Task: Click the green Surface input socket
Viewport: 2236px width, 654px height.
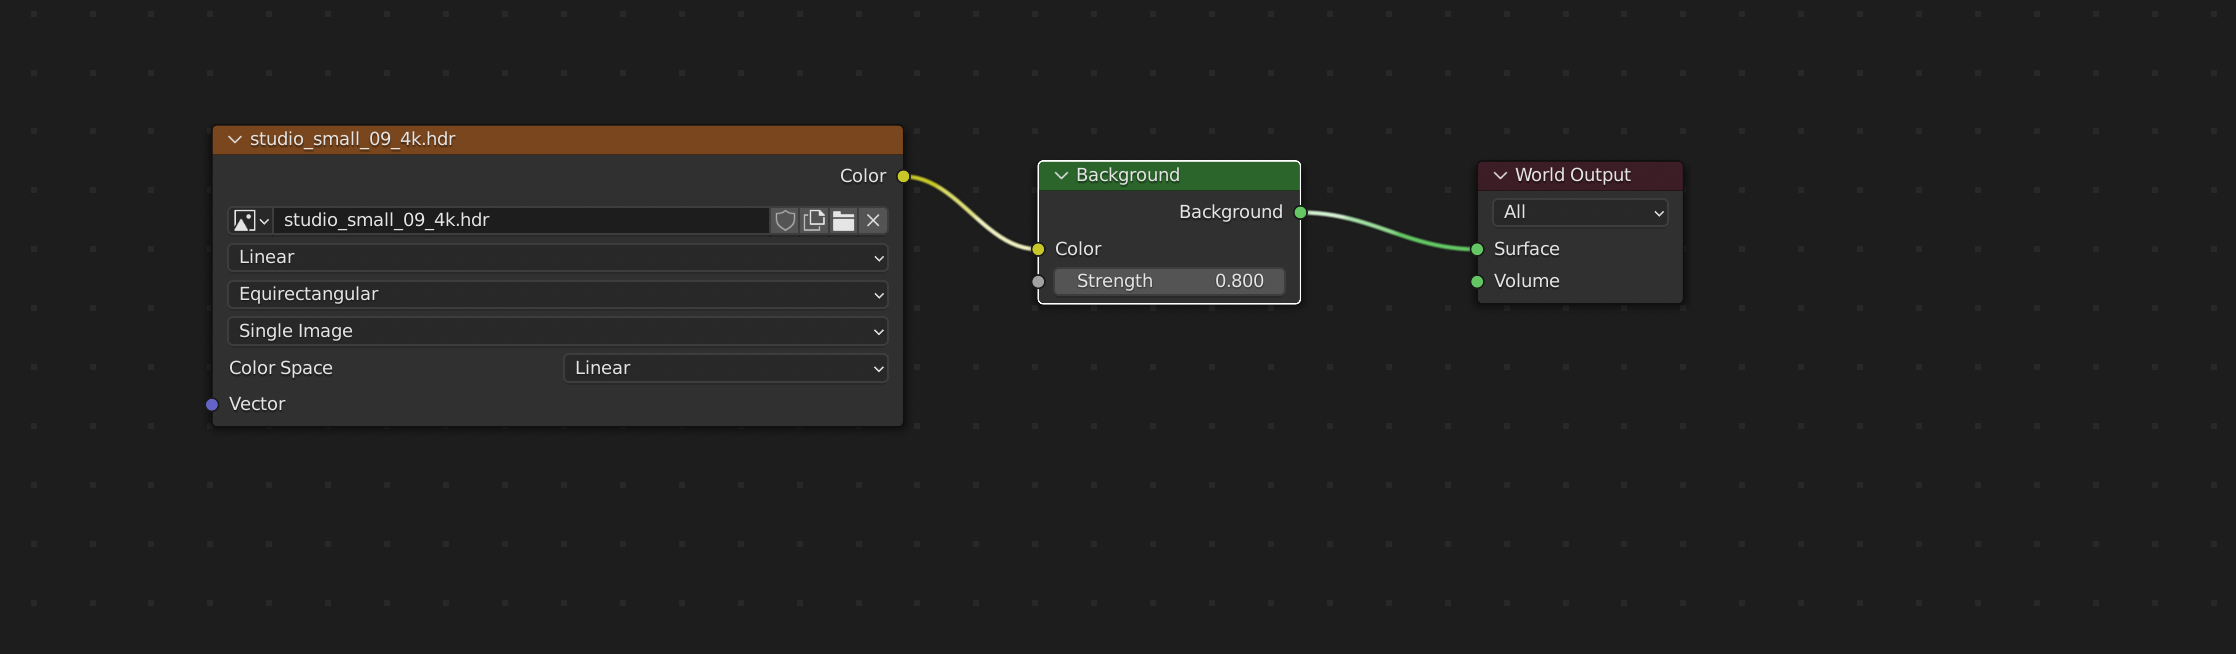Action: [1477, 250]
